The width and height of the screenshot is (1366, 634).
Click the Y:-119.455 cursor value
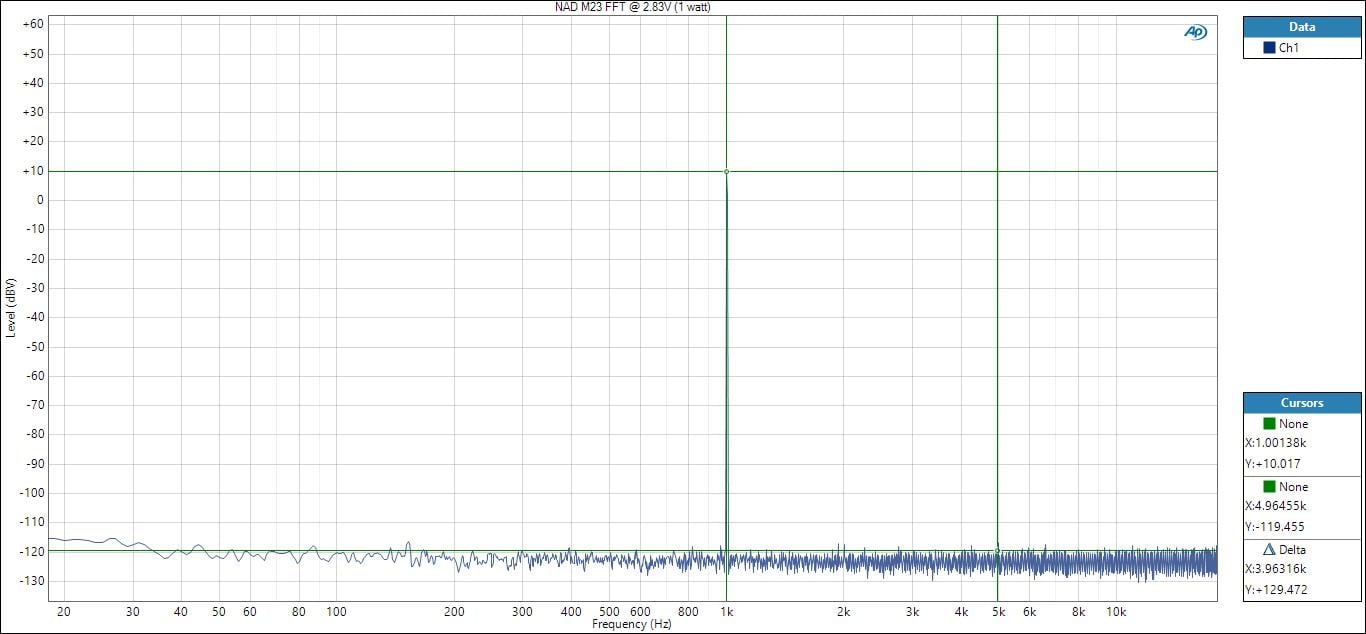coord(1275,527)
